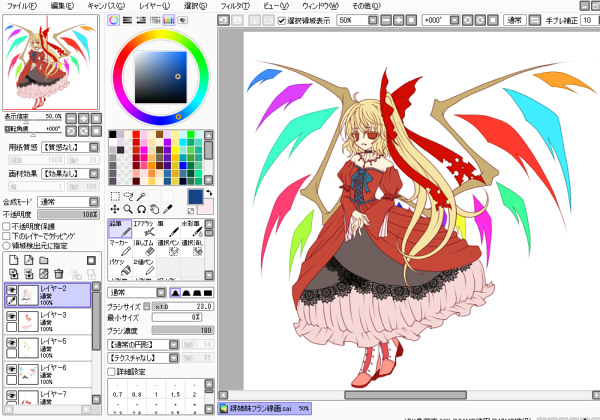This screenshot has width=600, height=420.
Task: Toggle the 選択領域表示 checkbox
Action: [x=282, y=20]
